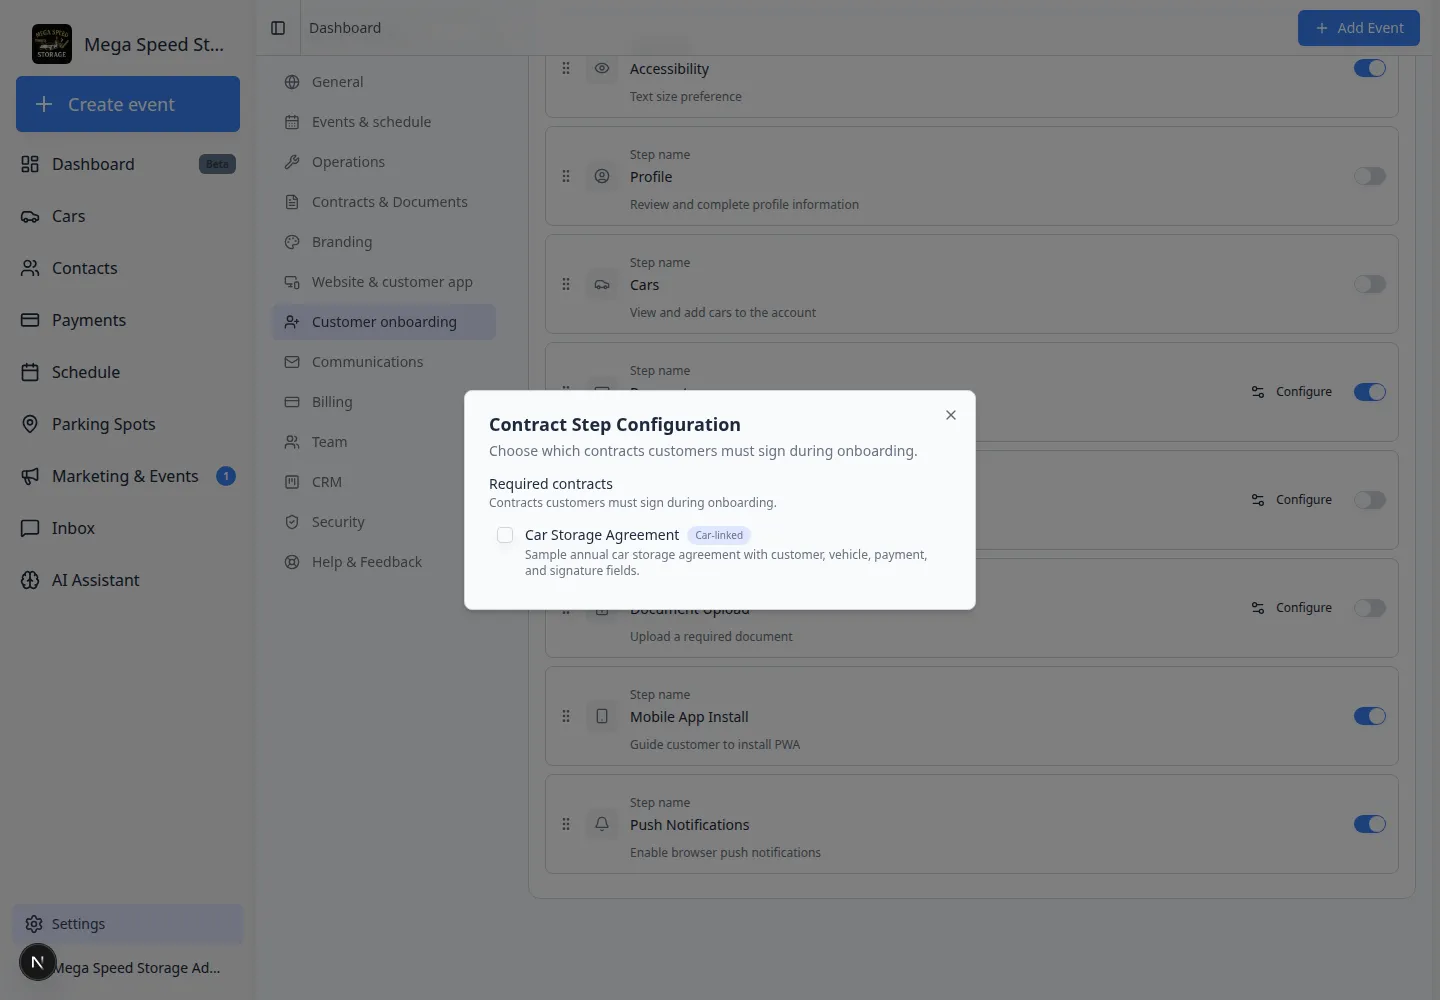The image size is (1440, 1000).
Task: Open Parking Spots in the sidebar
Action: pos(128,424)
